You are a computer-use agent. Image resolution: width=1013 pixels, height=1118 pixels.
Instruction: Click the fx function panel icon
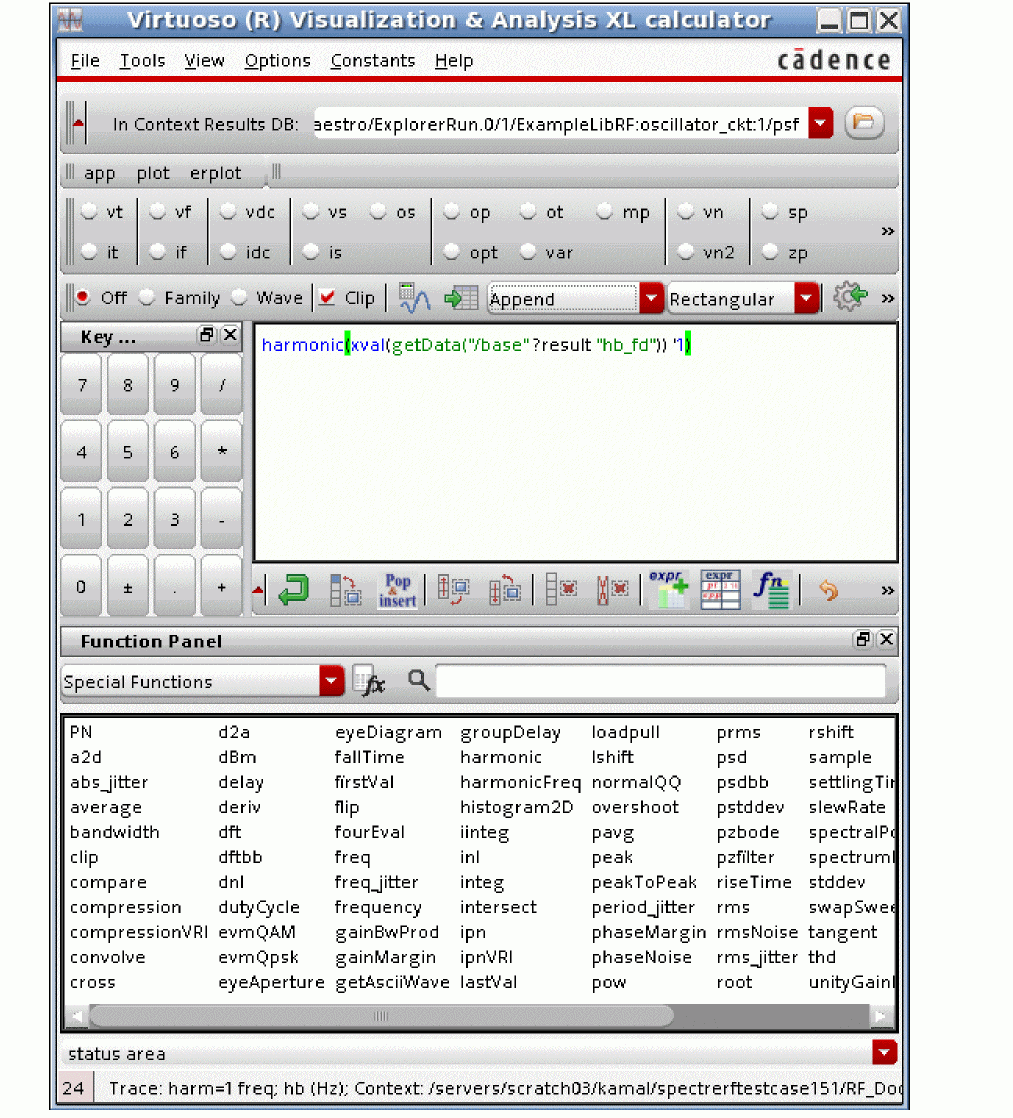(369, 681)
